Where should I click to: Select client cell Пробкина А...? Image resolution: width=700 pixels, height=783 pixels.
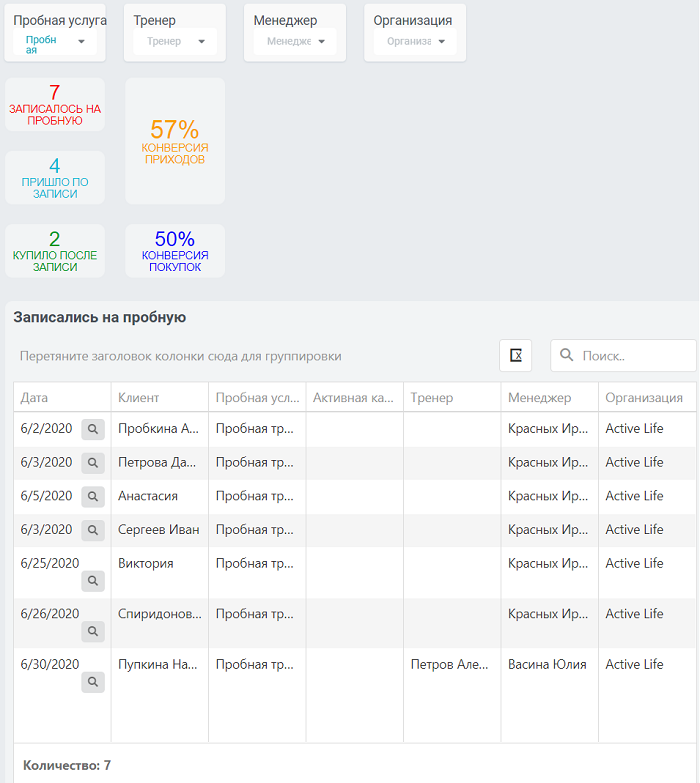click(x=158, y=428)
